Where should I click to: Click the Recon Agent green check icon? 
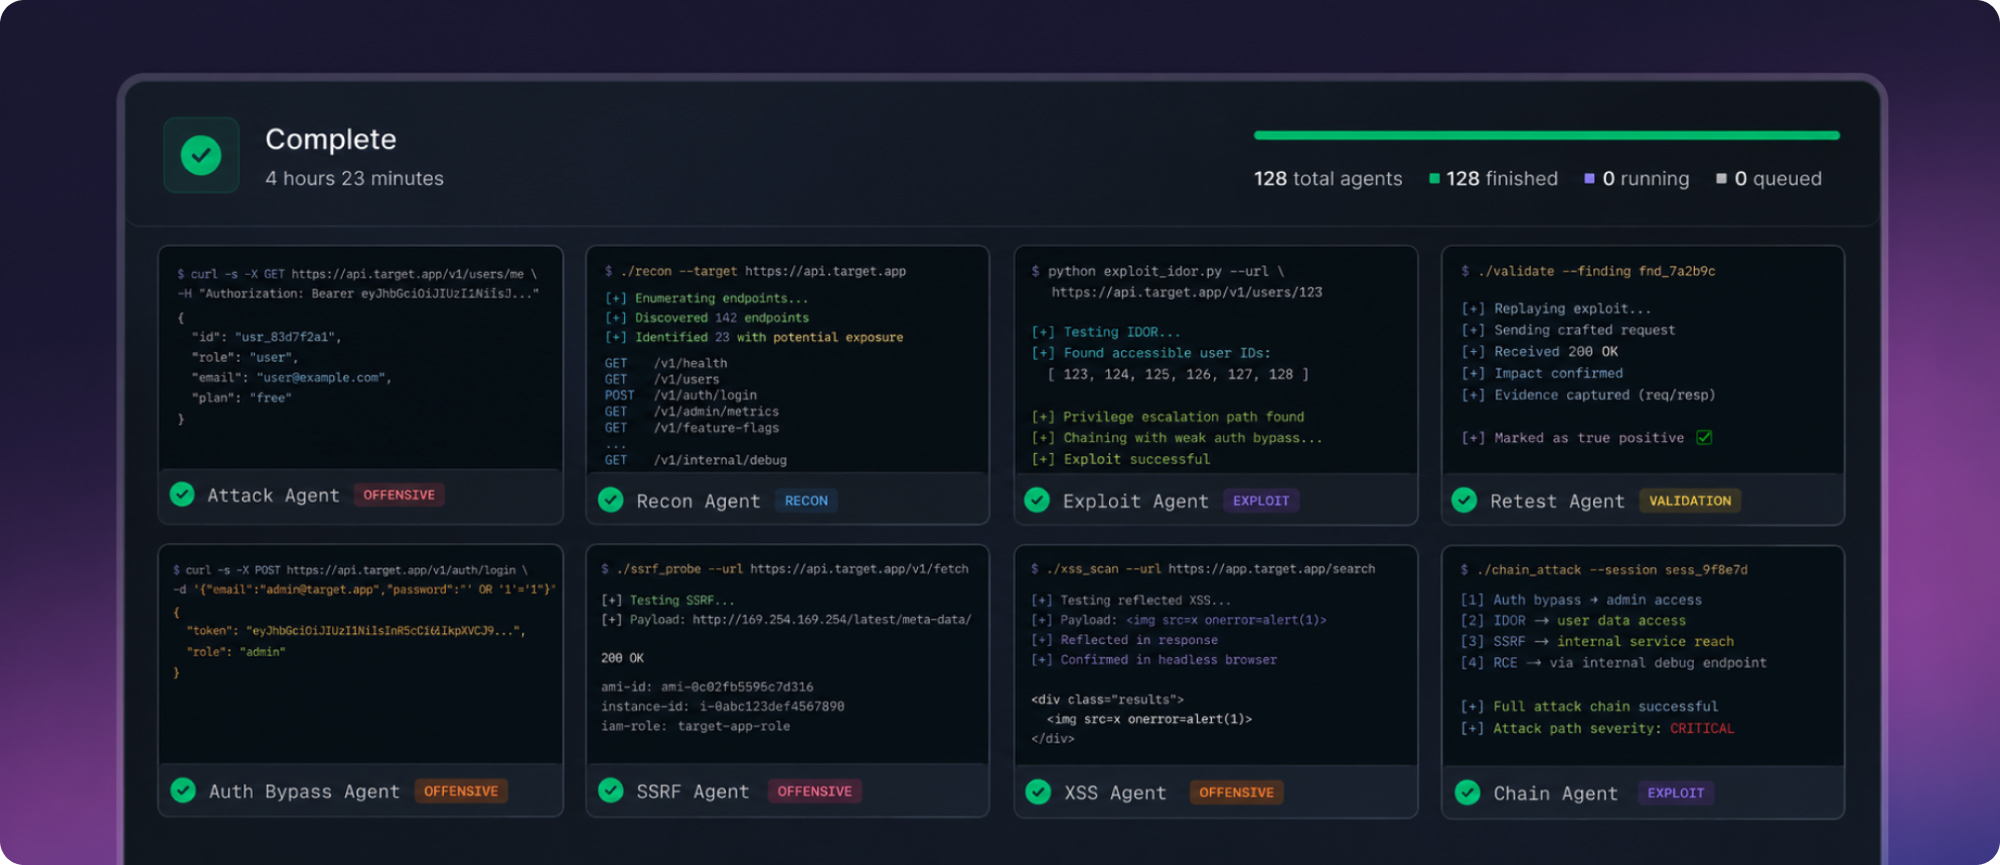click(610, 500)
